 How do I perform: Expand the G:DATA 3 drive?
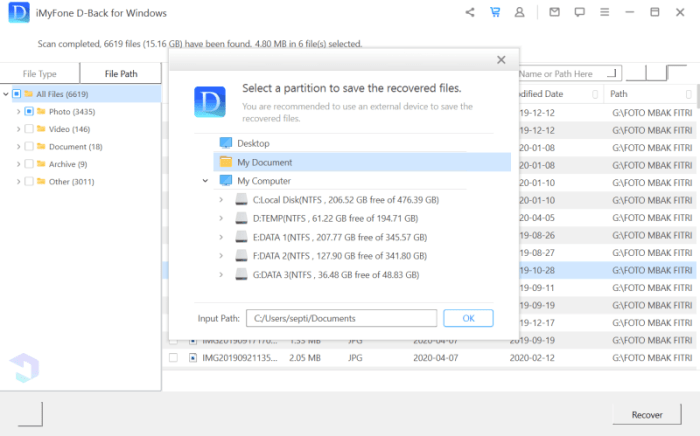pyautogui.click(x=221, y=274)
